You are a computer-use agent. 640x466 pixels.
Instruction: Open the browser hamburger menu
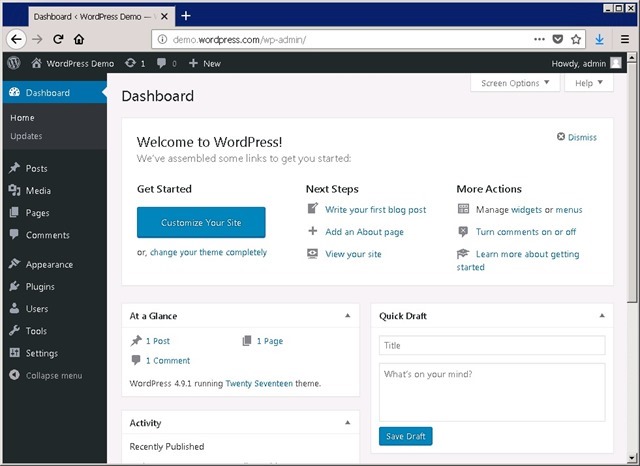(625, 39)
